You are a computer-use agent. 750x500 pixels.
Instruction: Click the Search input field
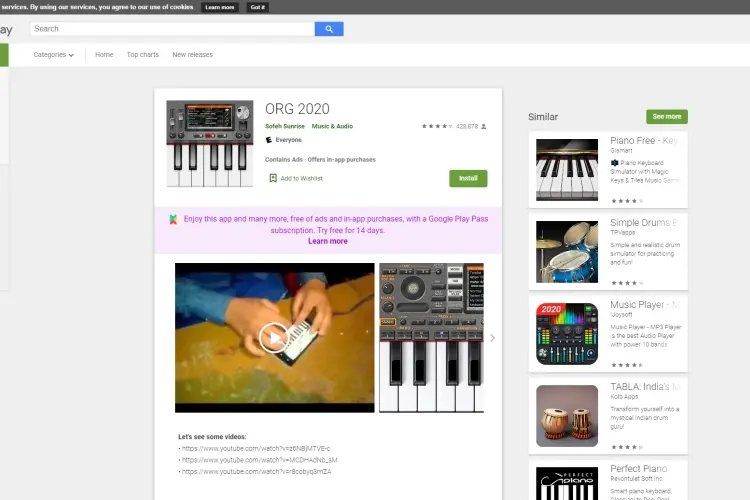[x=172, y=29]
